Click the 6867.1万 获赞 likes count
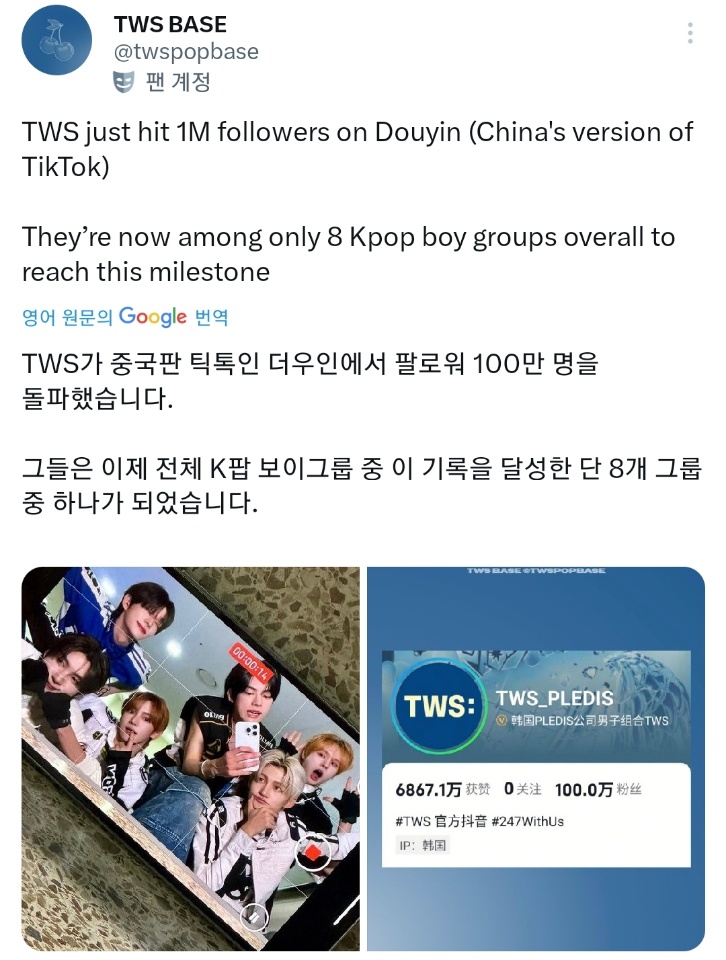726x960 pixels. point(443,790)
